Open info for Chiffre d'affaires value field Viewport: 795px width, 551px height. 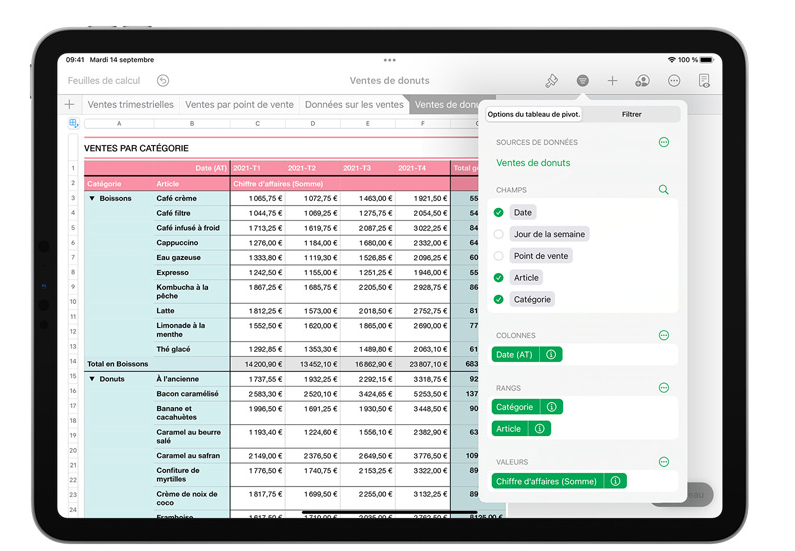pyautogui.click(x=615, y=481)
